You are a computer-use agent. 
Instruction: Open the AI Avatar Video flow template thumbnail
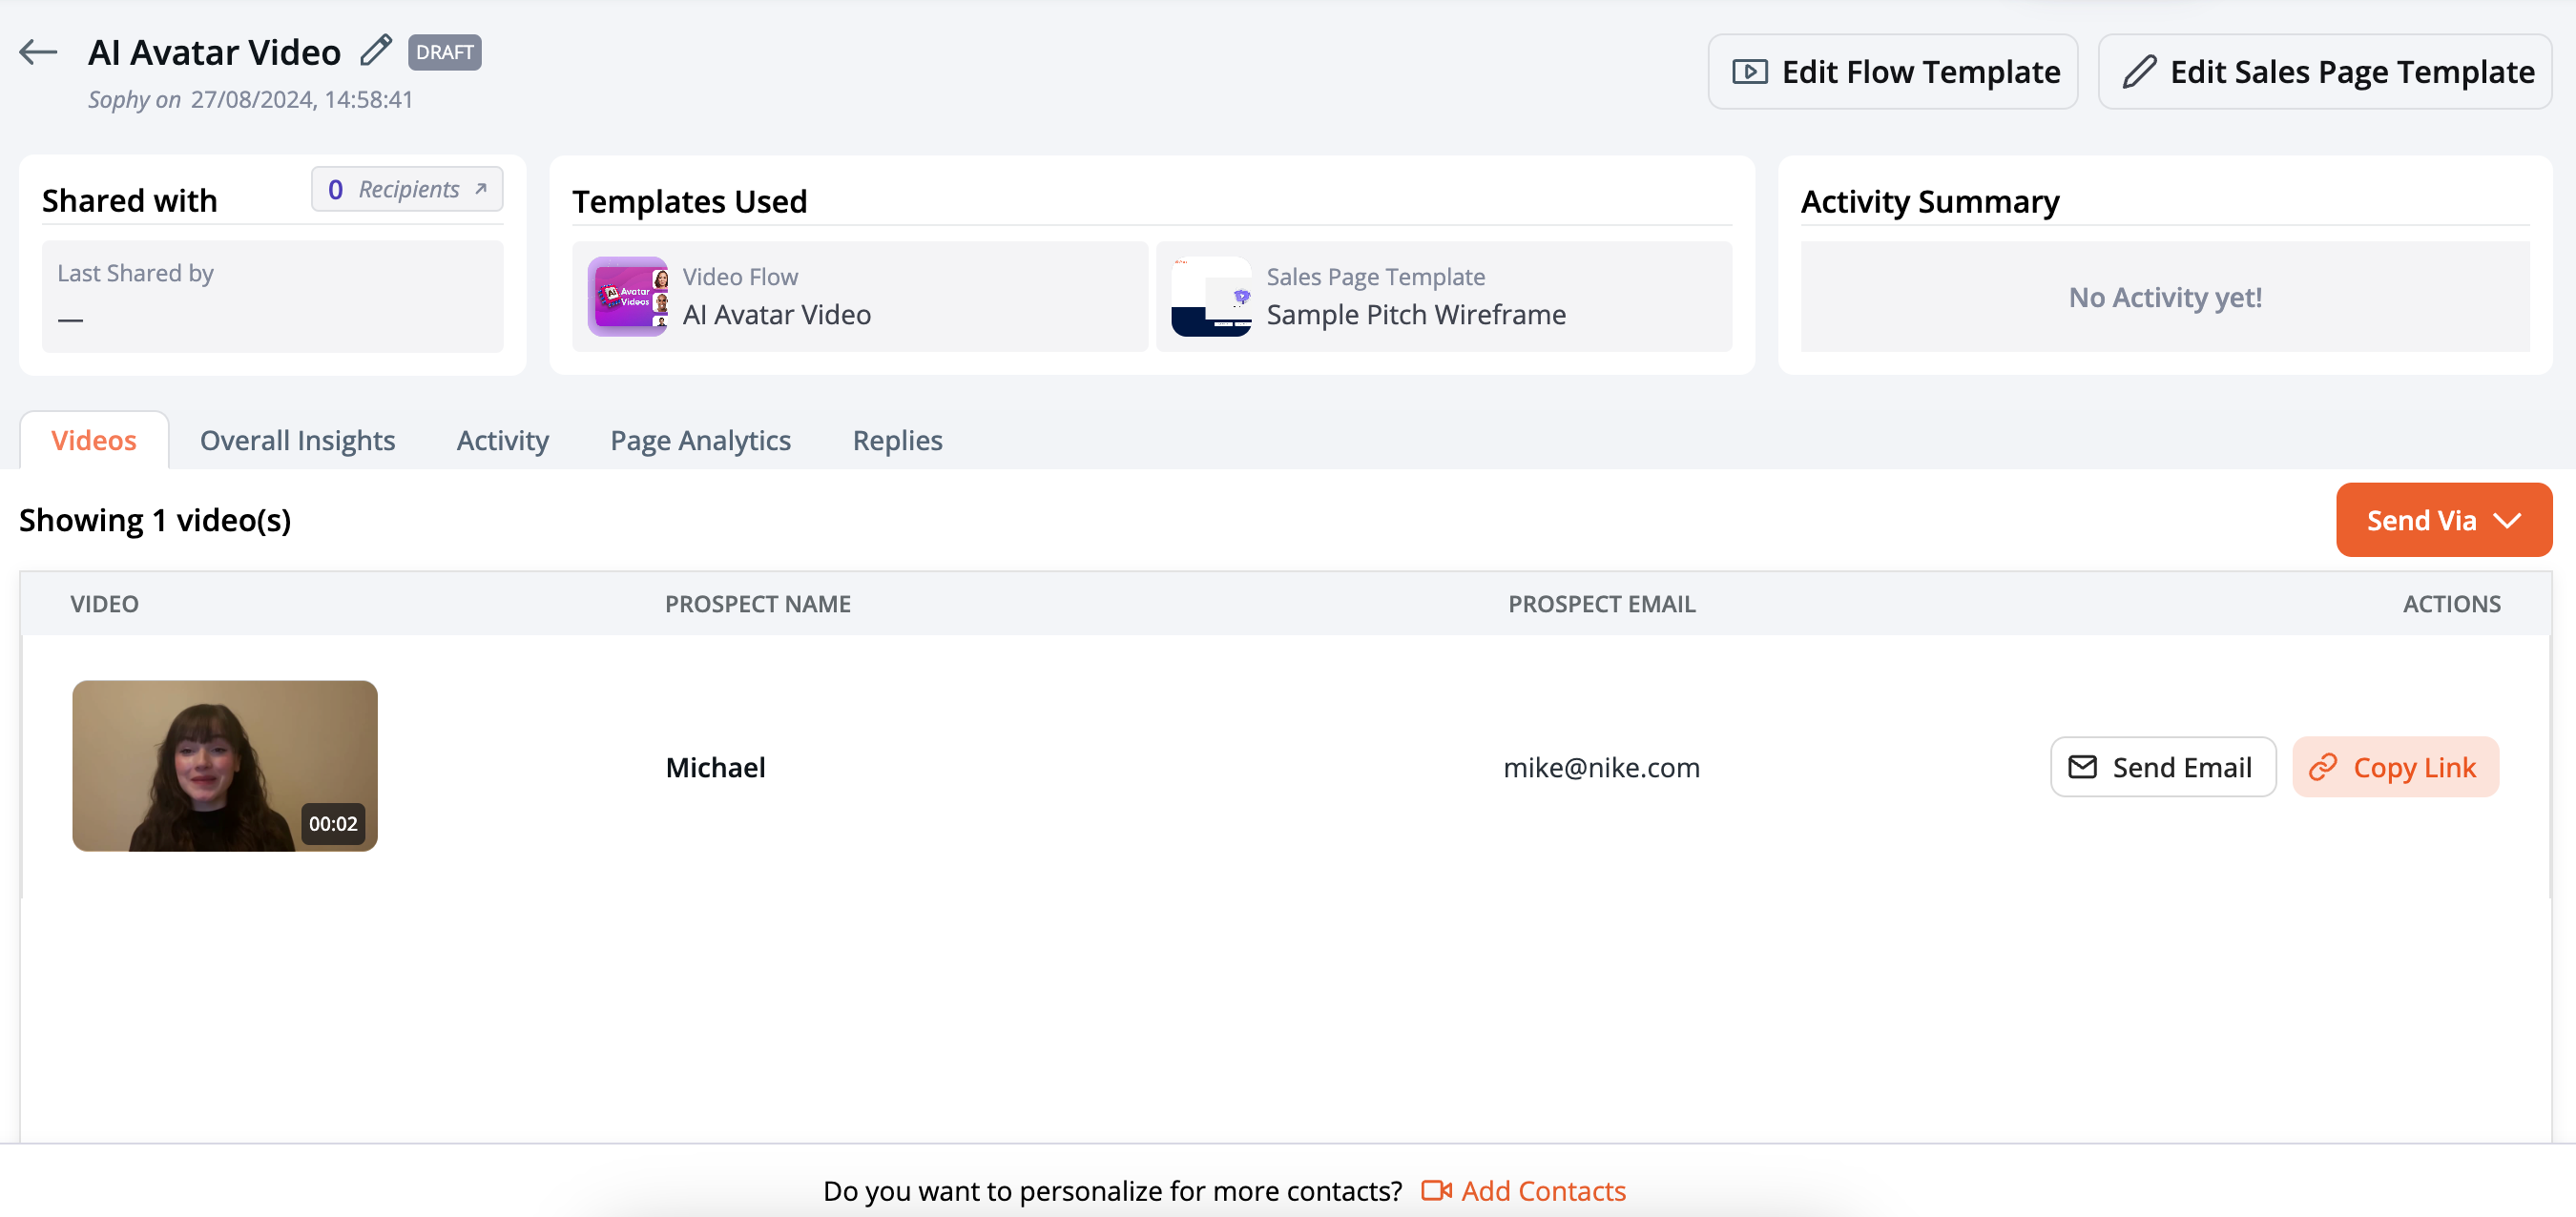click(628, 296)
